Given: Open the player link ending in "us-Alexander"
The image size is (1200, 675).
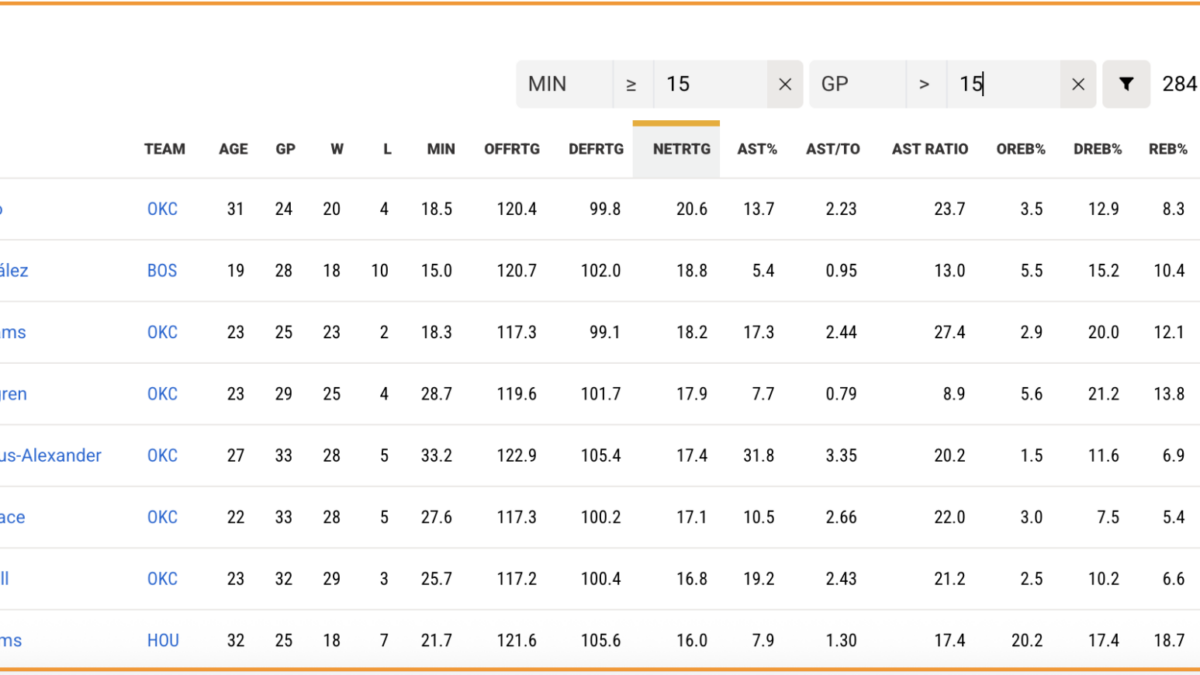Looking at the screenshot, I should click(x=50, y=456).
